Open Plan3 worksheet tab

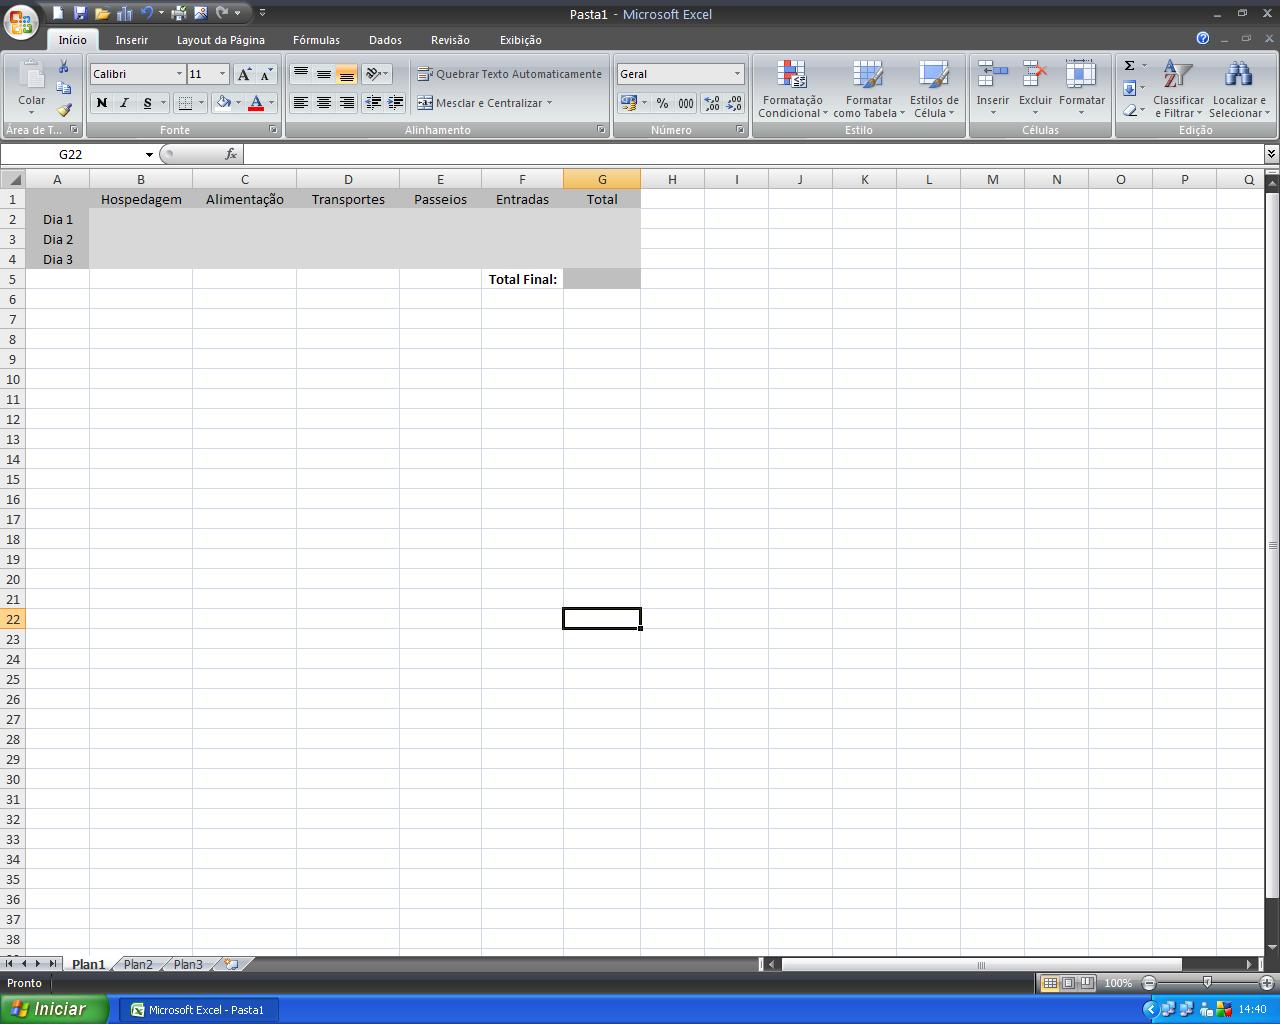[x=188, y=964]
